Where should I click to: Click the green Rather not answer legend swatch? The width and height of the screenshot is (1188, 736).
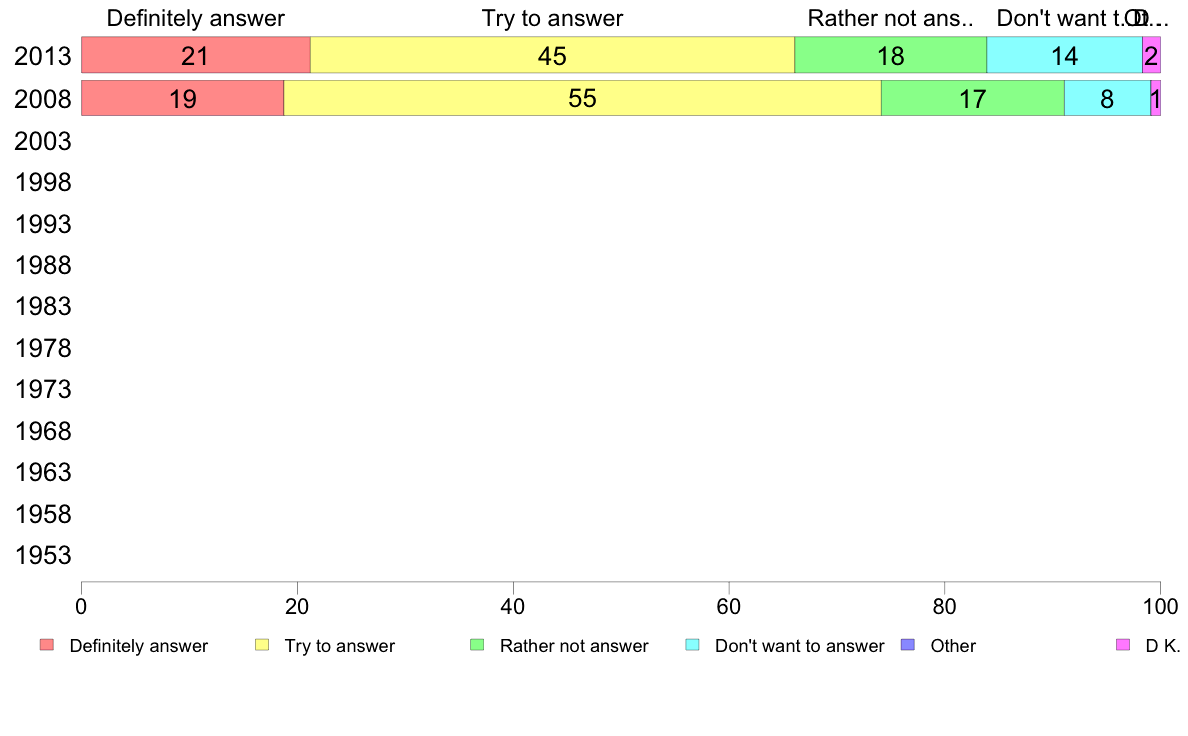[477, 645]
